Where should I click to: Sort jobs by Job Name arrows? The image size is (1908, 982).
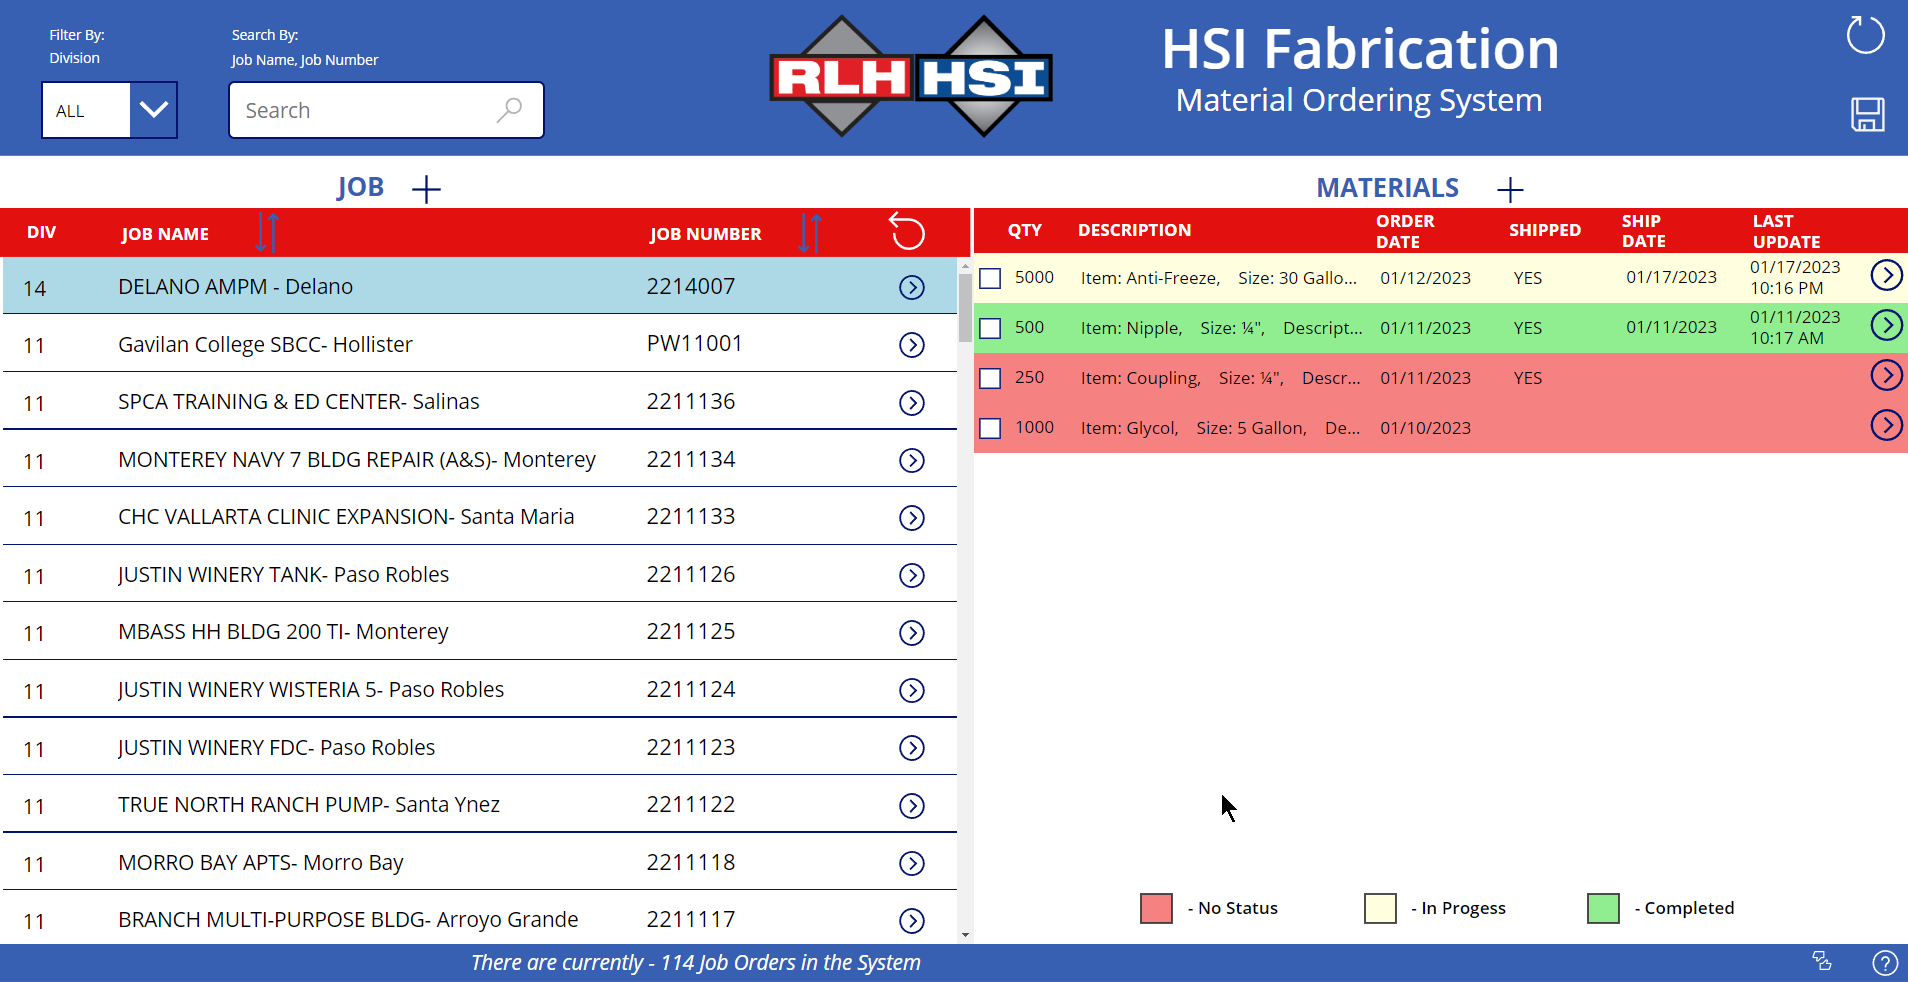click(267, 233)
